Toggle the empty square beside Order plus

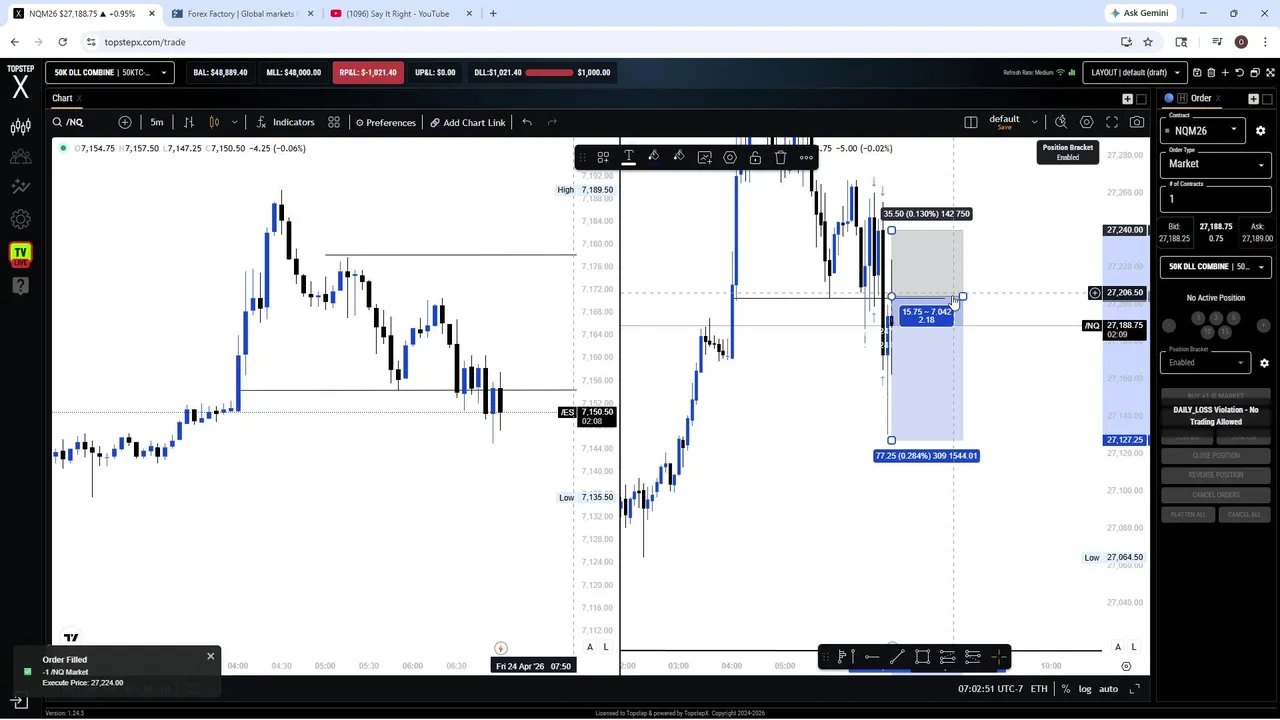1268,99
